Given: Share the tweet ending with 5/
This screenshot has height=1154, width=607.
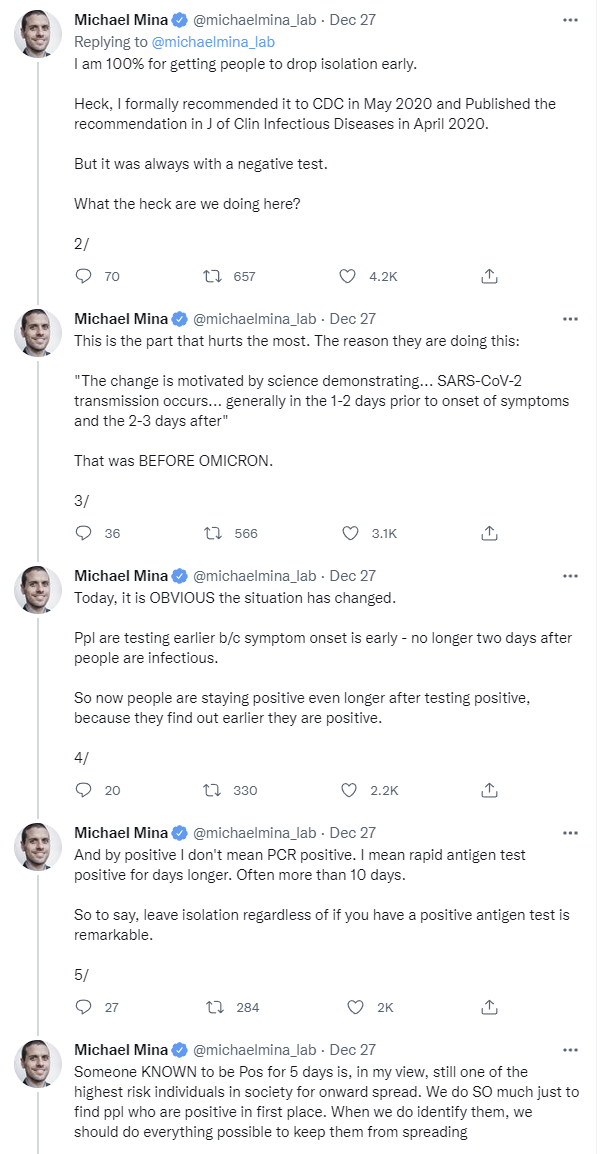Looking at the screenshot, I should [490, 1007].
